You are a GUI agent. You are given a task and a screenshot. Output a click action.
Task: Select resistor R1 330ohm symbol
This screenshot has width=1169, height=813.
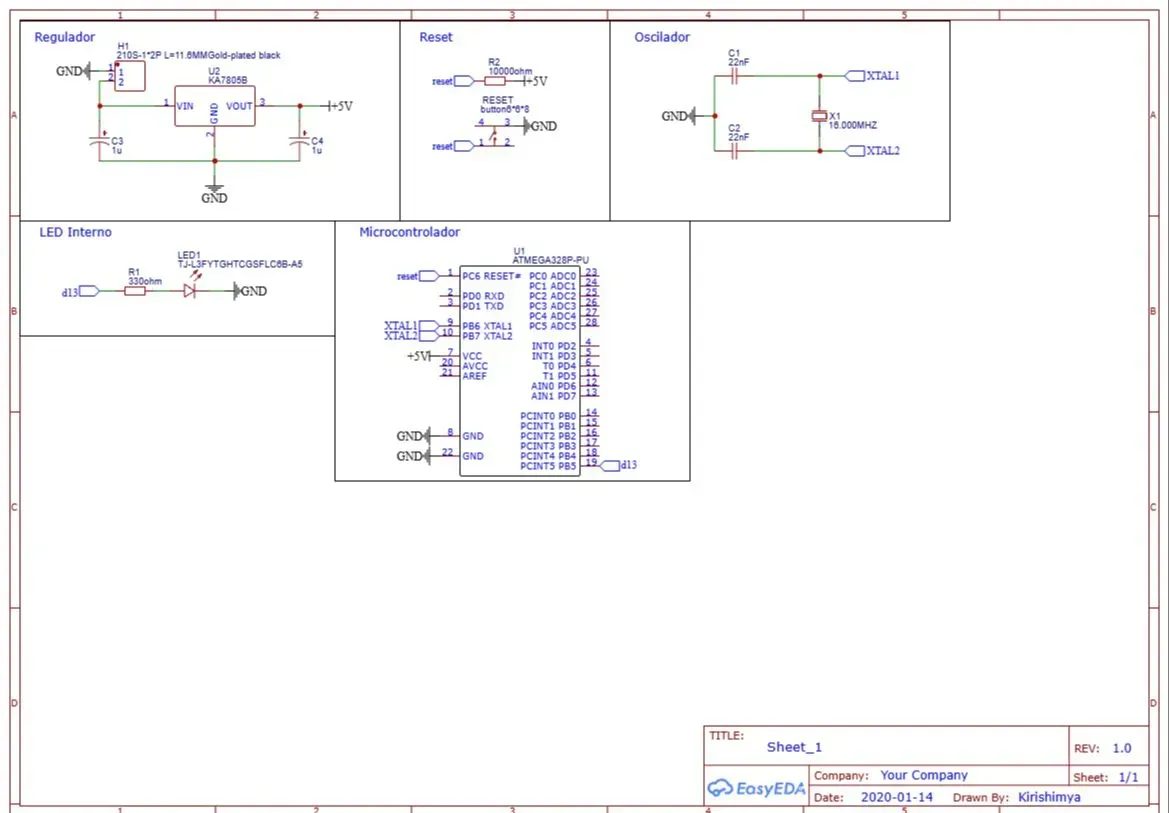point(135,291)
